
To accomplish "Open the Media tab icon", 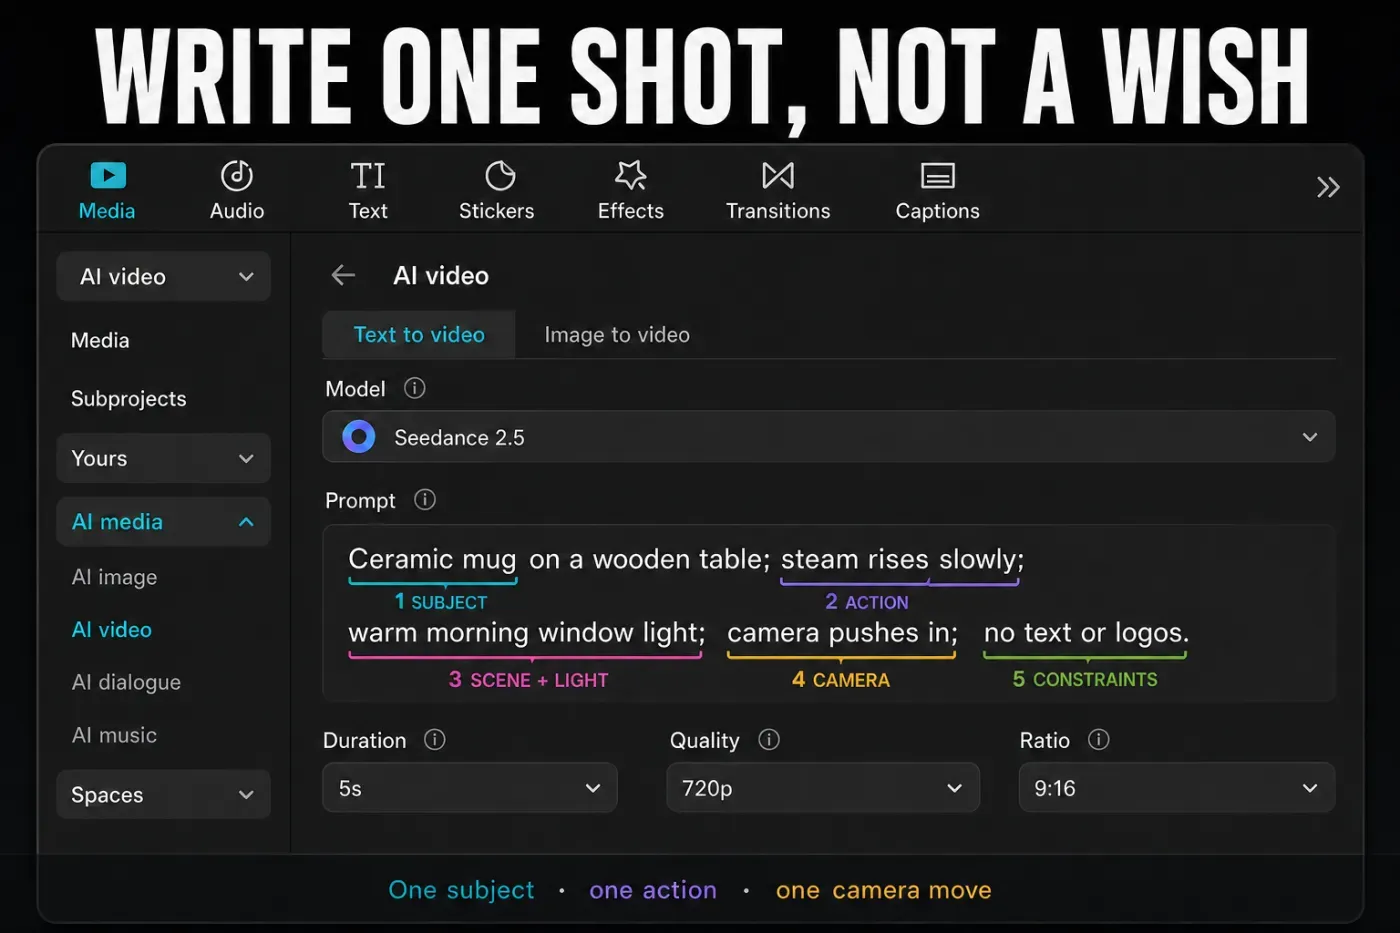I will point(108,176).
